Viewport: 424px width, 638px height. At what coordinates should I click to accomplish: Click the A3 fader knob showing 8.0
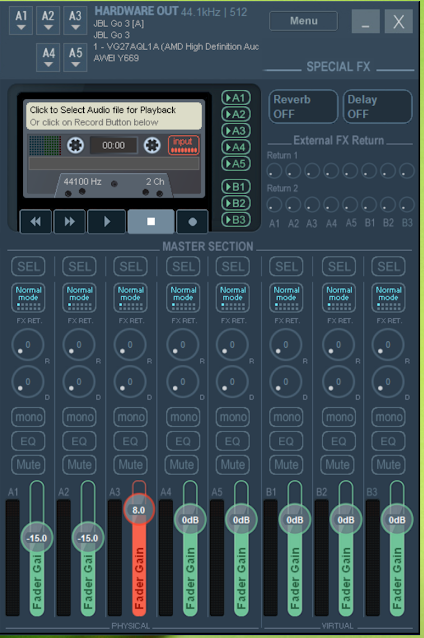tap(139, 510)
